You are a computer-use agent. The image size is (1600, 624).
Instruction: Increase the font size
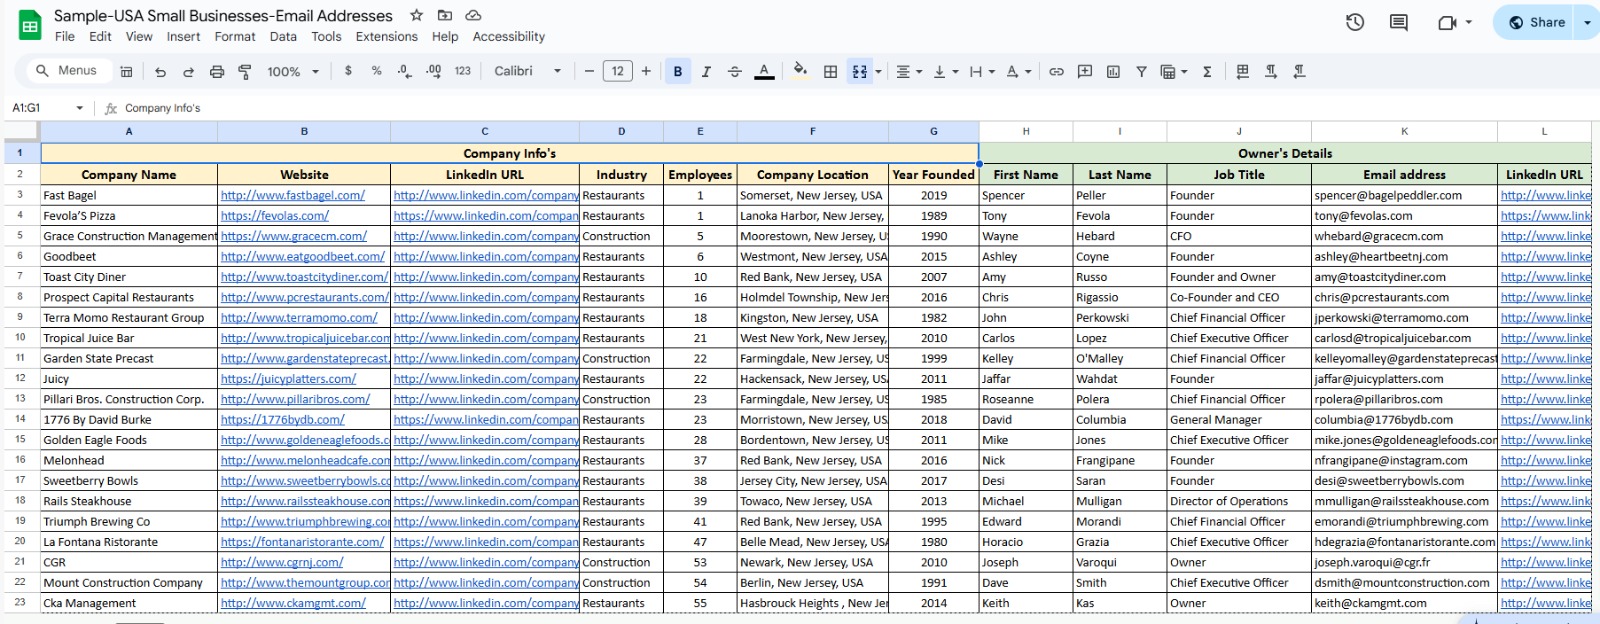[x=646, y=71]
